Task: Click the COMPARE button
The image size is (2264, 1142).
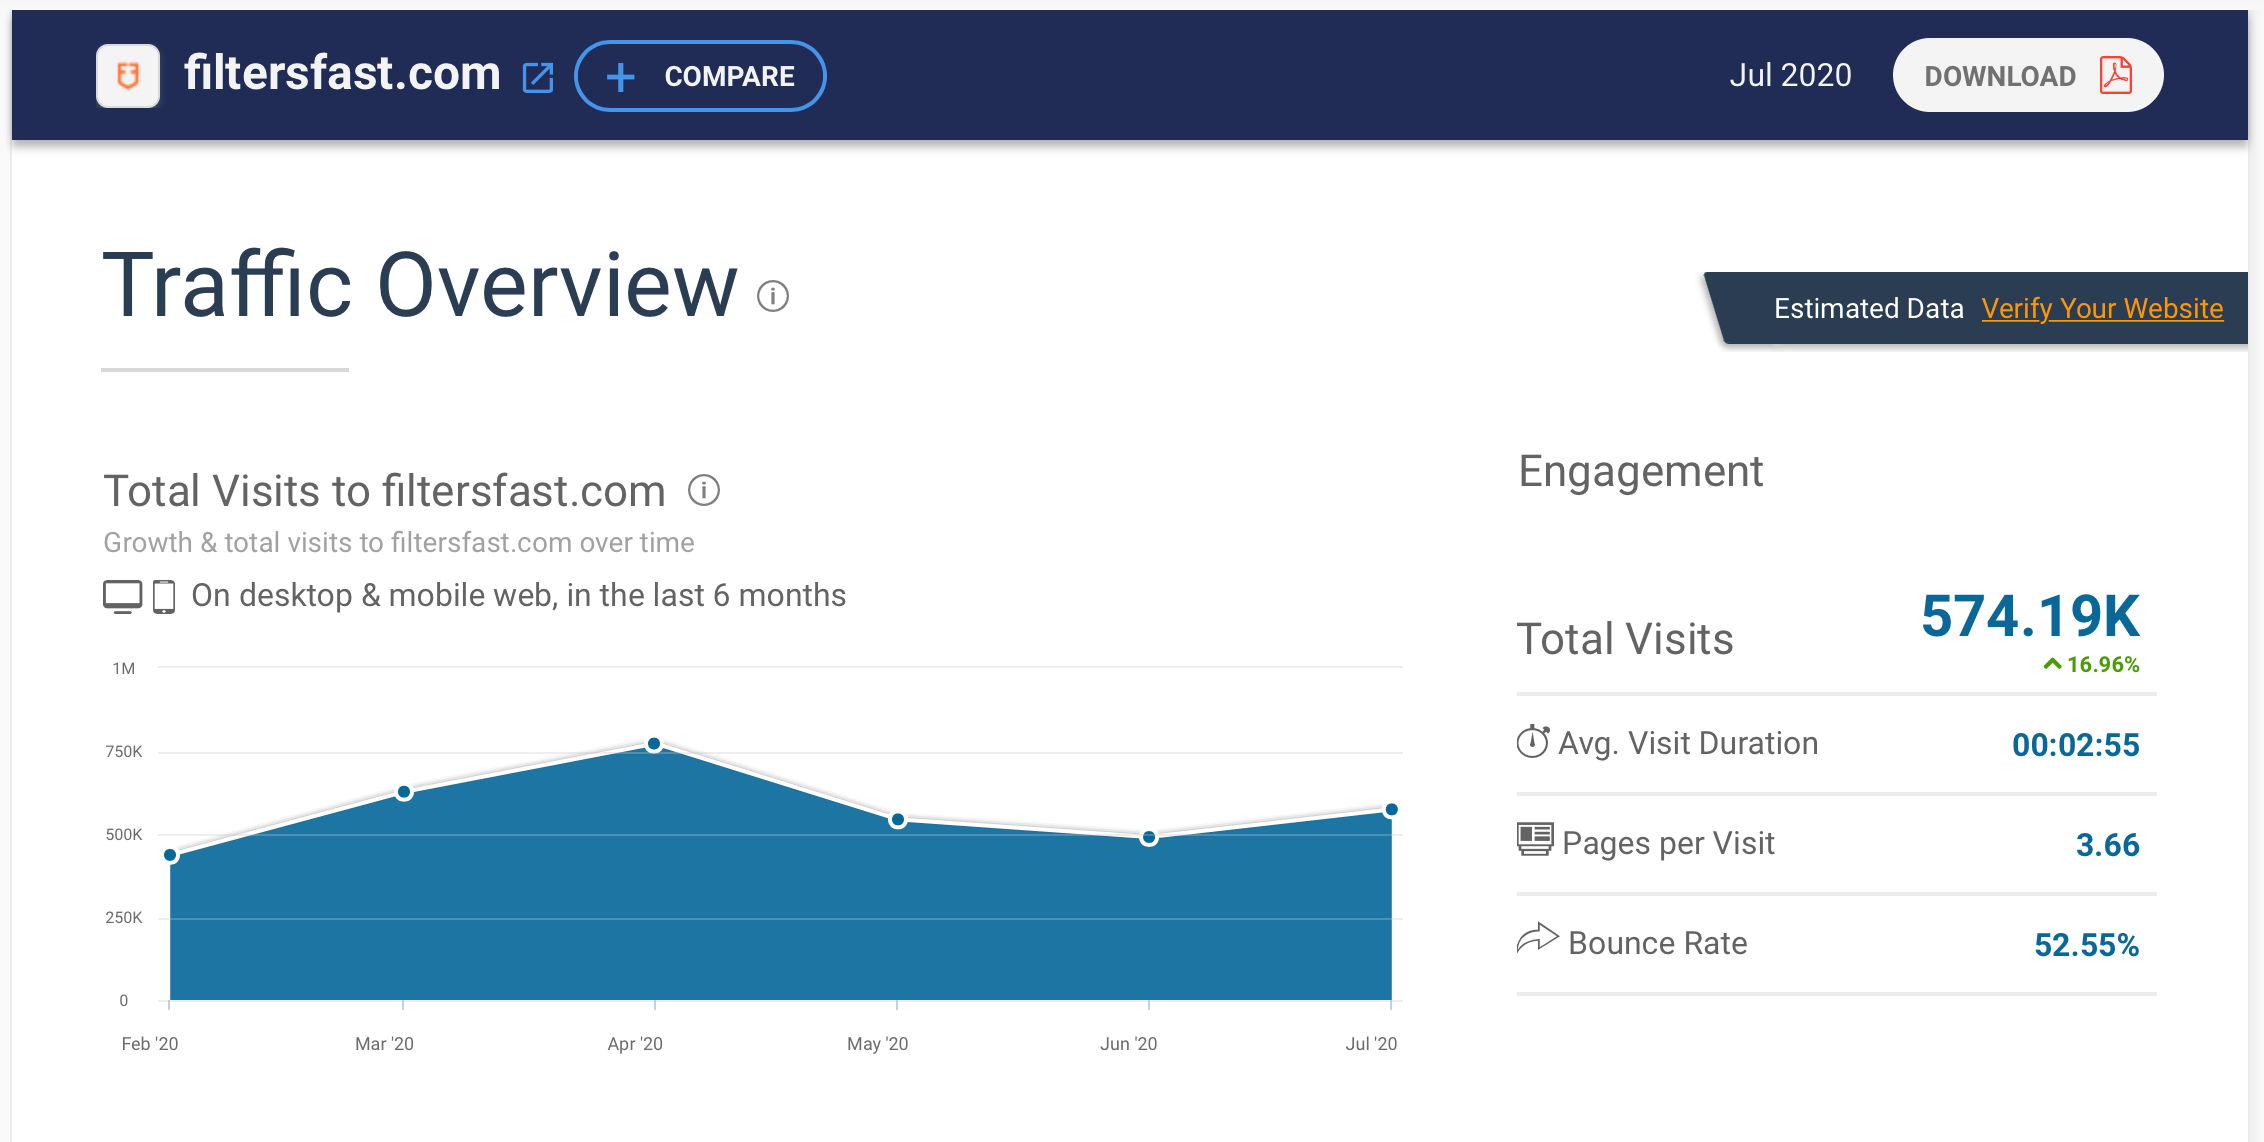Action: [700, 76]
